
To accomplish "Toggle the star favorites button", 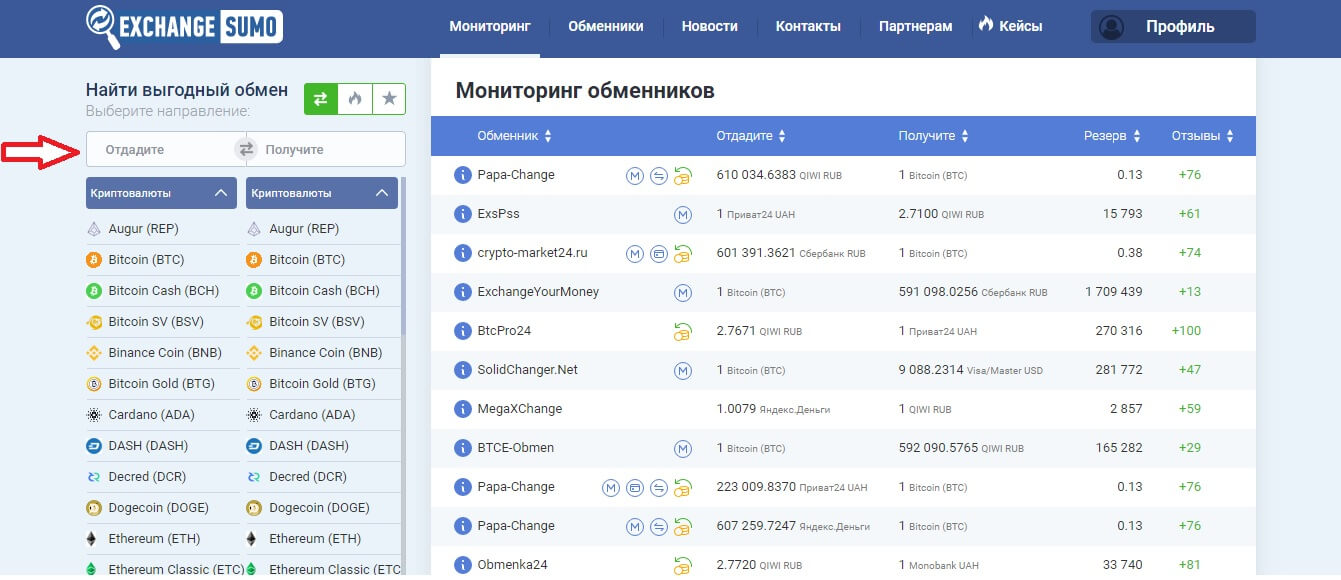I will point(389,99).
